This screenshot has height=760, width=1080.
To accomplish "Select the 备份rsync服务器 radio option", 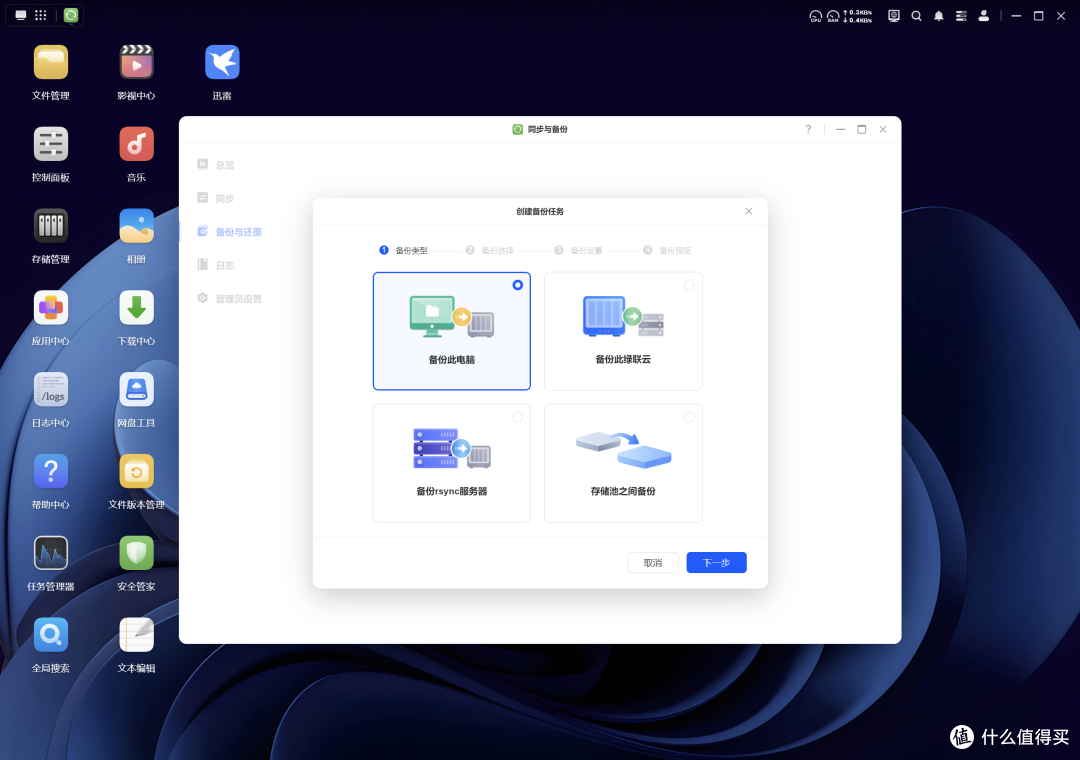I will (x=517, y=417).
